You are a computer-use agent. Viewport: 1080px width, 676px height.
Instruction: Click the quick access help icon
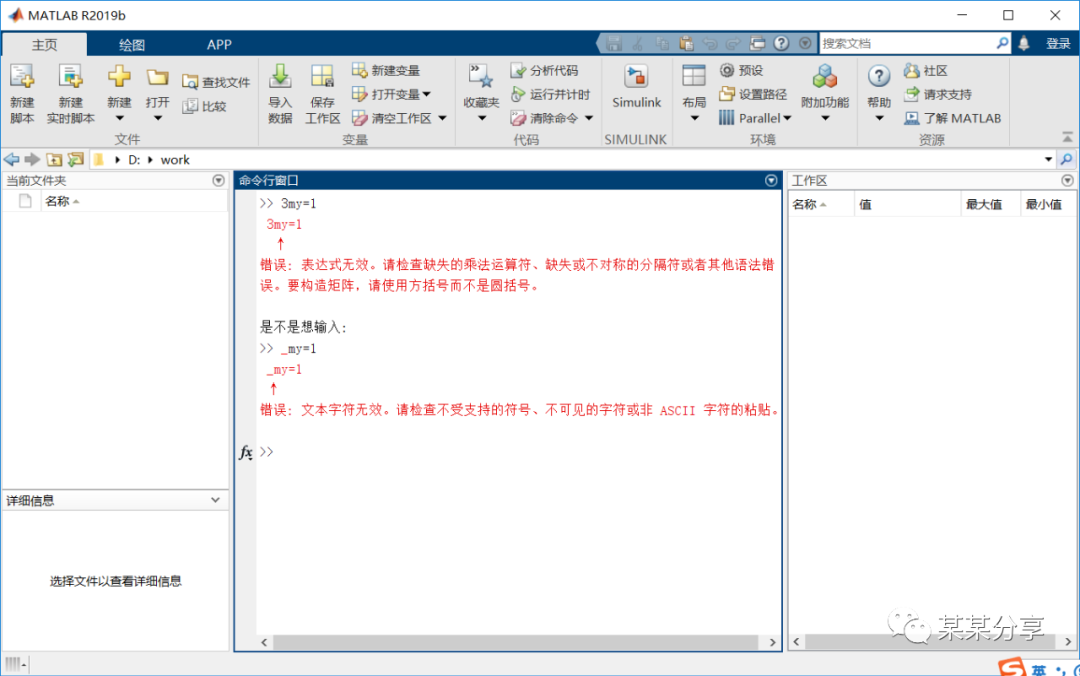tap(780, 43)
